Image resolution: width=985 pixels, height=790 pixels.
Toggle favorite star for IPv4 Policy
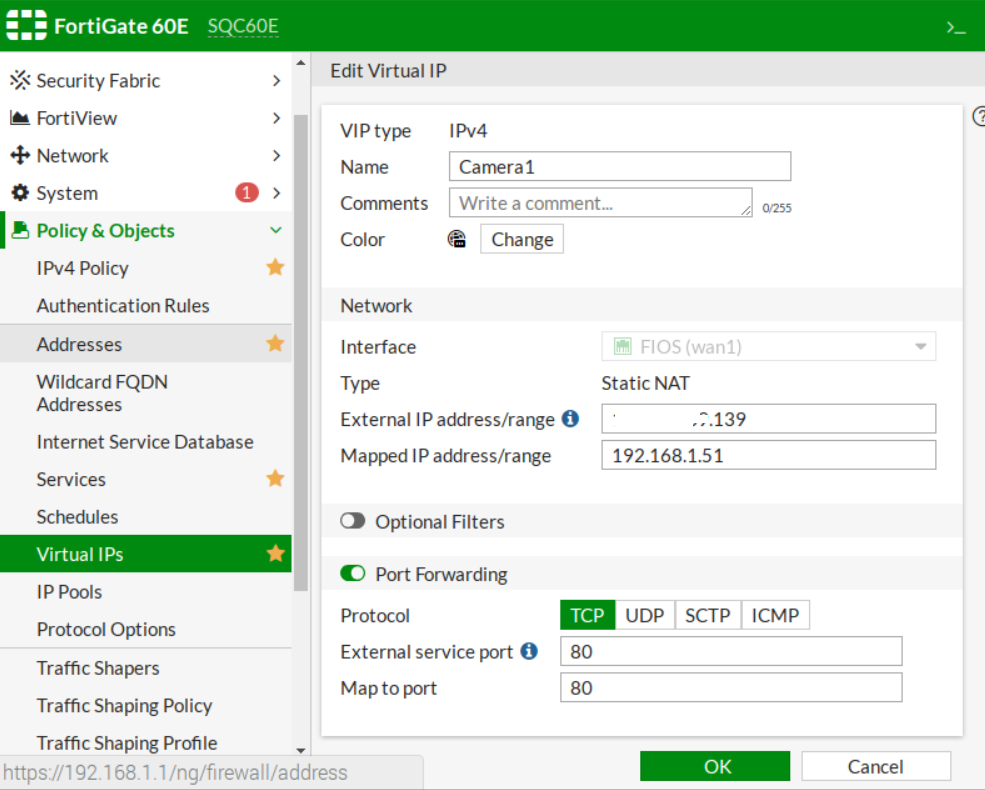(275, 268)
